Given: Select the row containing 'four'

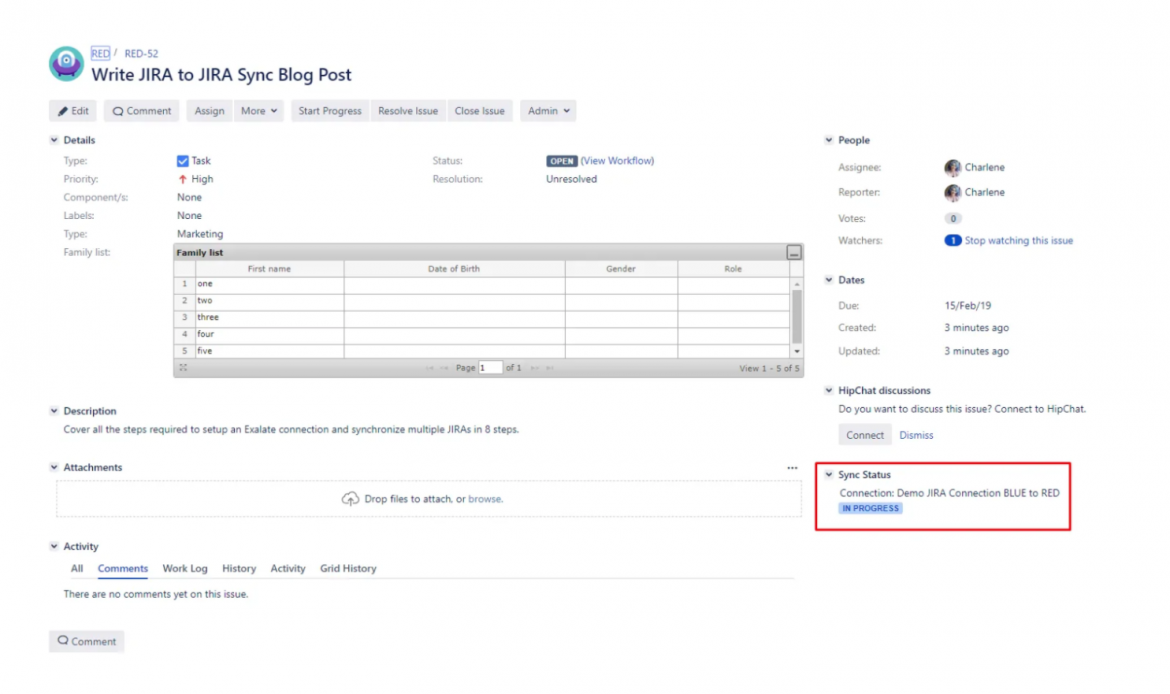Looking at the screenshot, I should pyautogui.click(x=482, y=334).
